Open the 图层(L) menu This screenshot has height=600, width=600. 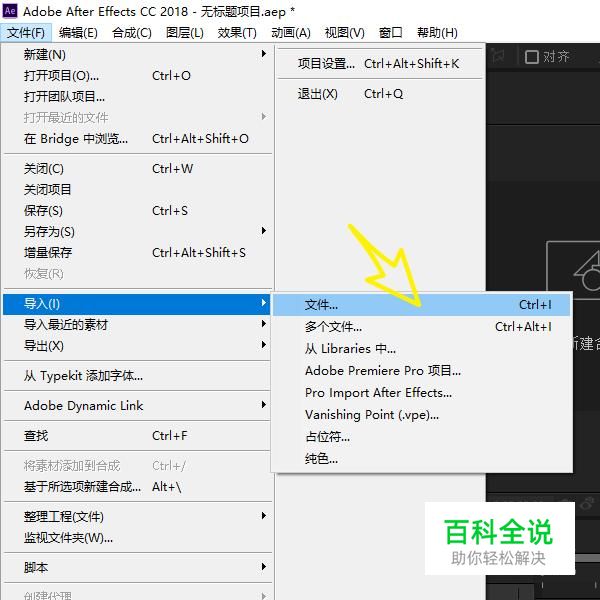[x=184, y=33]
